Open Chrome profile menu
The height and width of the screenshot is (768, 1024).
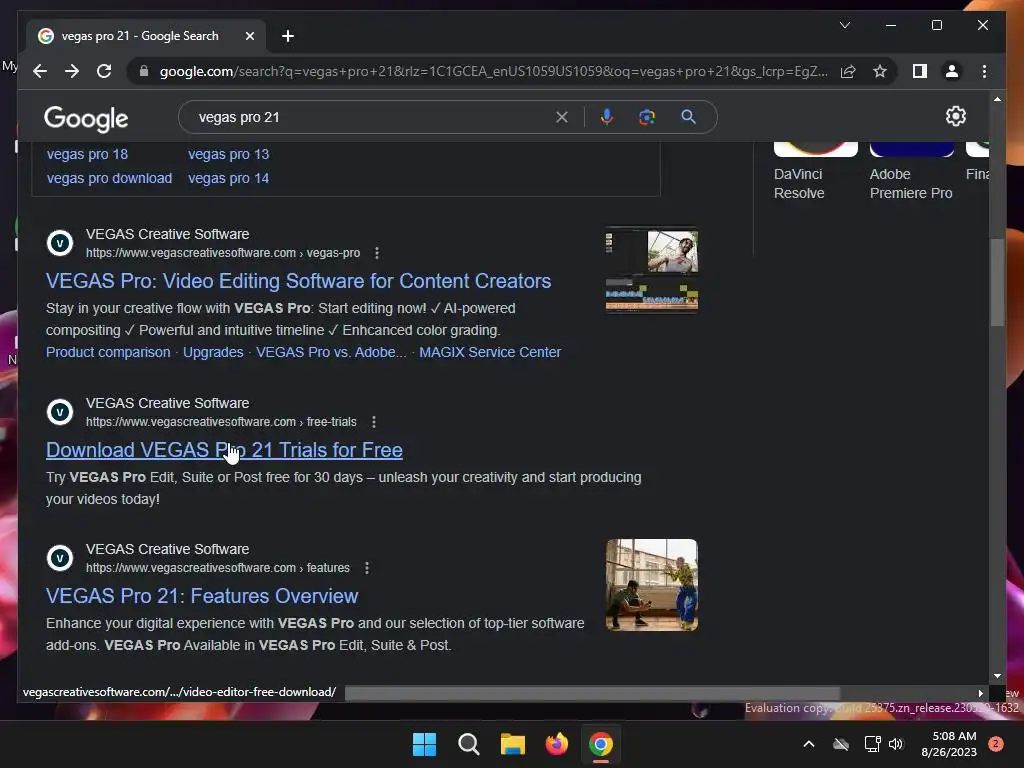[x=952, y=71]
